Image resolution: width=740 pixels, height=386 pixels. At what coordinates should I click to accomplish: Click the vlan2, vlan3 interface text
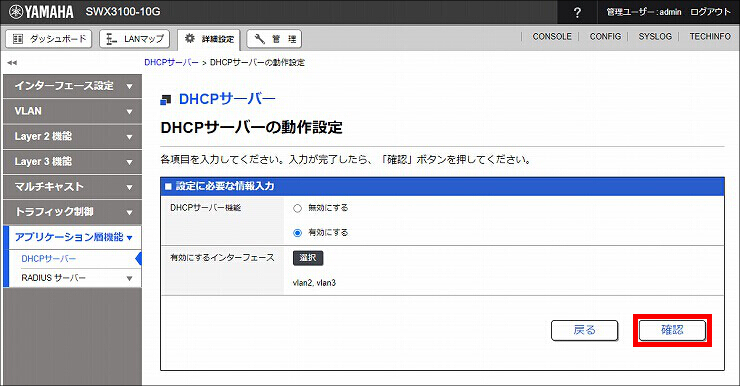[314, 283]
